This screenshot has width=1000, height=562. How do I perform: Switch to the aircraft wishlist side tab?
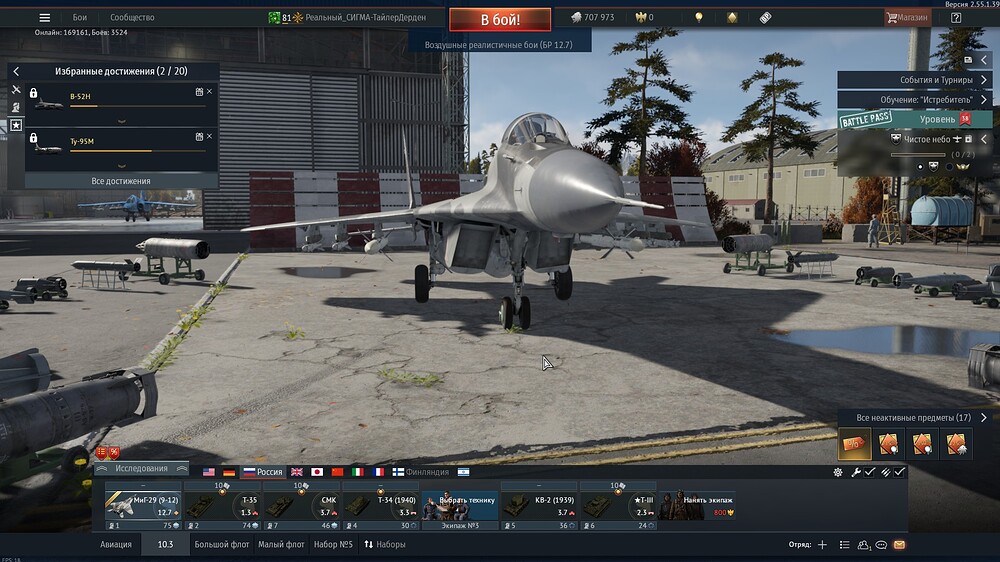coord(16,89)
